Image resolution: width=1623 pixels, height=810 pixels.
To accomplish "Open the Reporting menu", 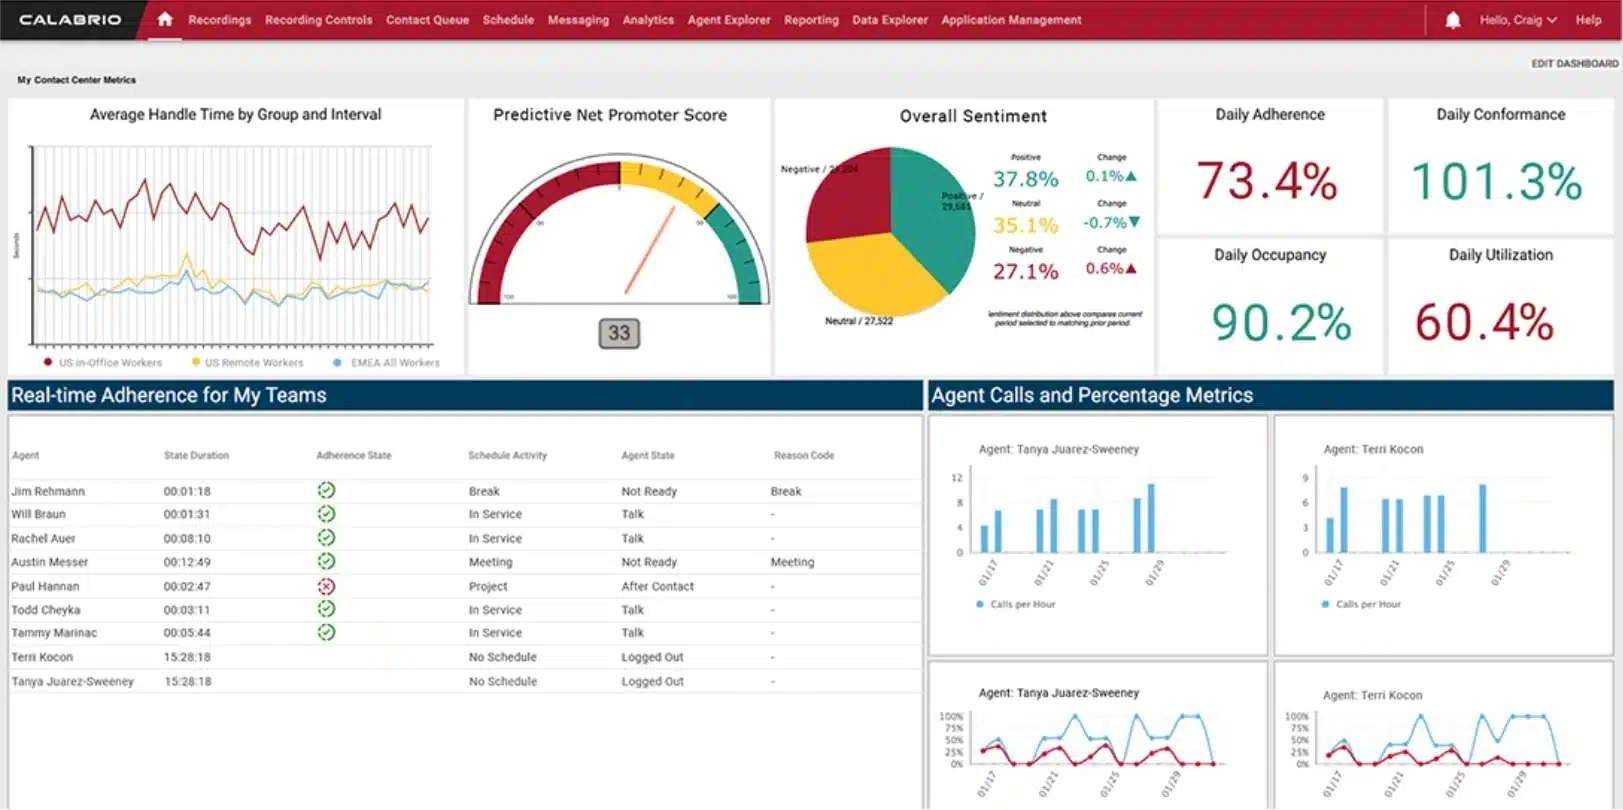I will tap(811, 20).
